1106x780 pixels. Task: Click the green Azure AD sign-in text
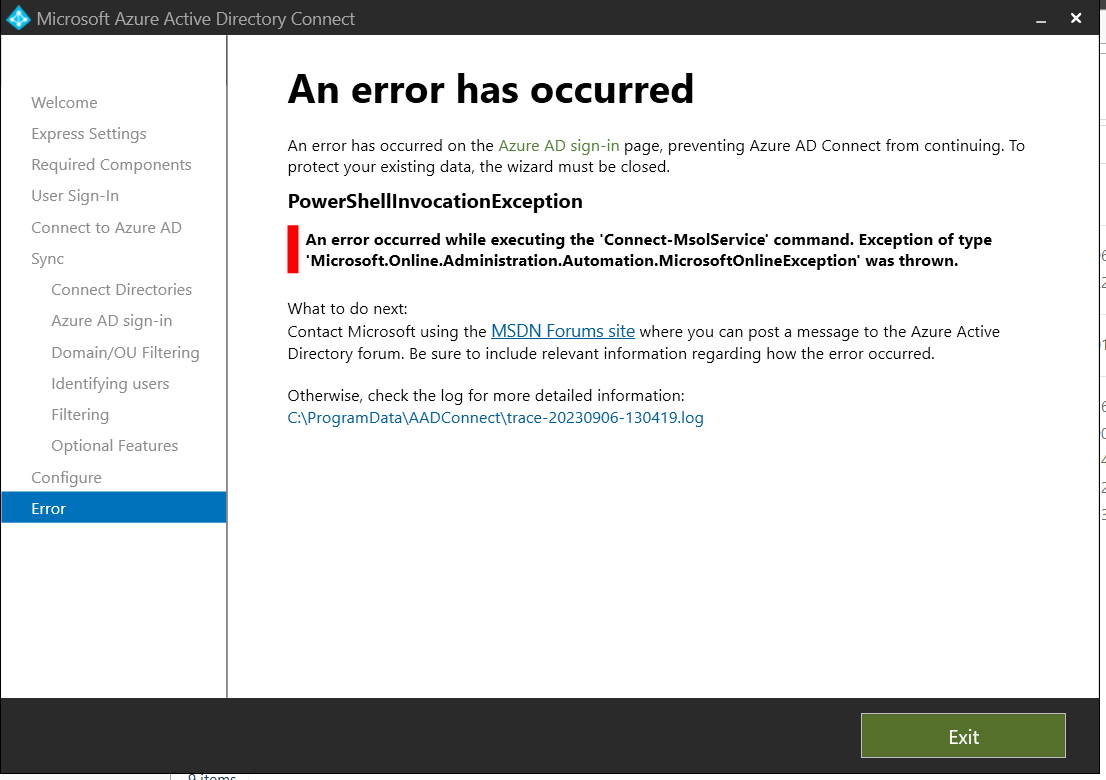point(559,145)
